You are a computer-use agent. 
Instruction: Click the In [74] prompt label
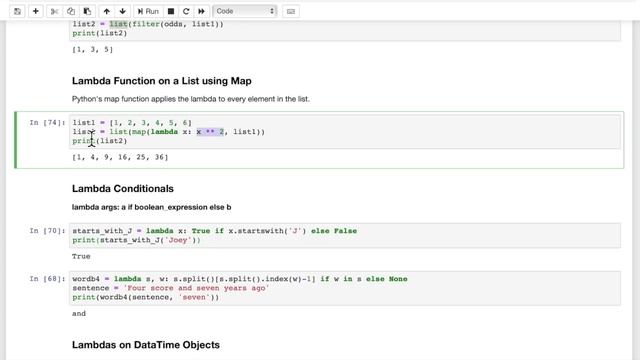coord(47,122)
